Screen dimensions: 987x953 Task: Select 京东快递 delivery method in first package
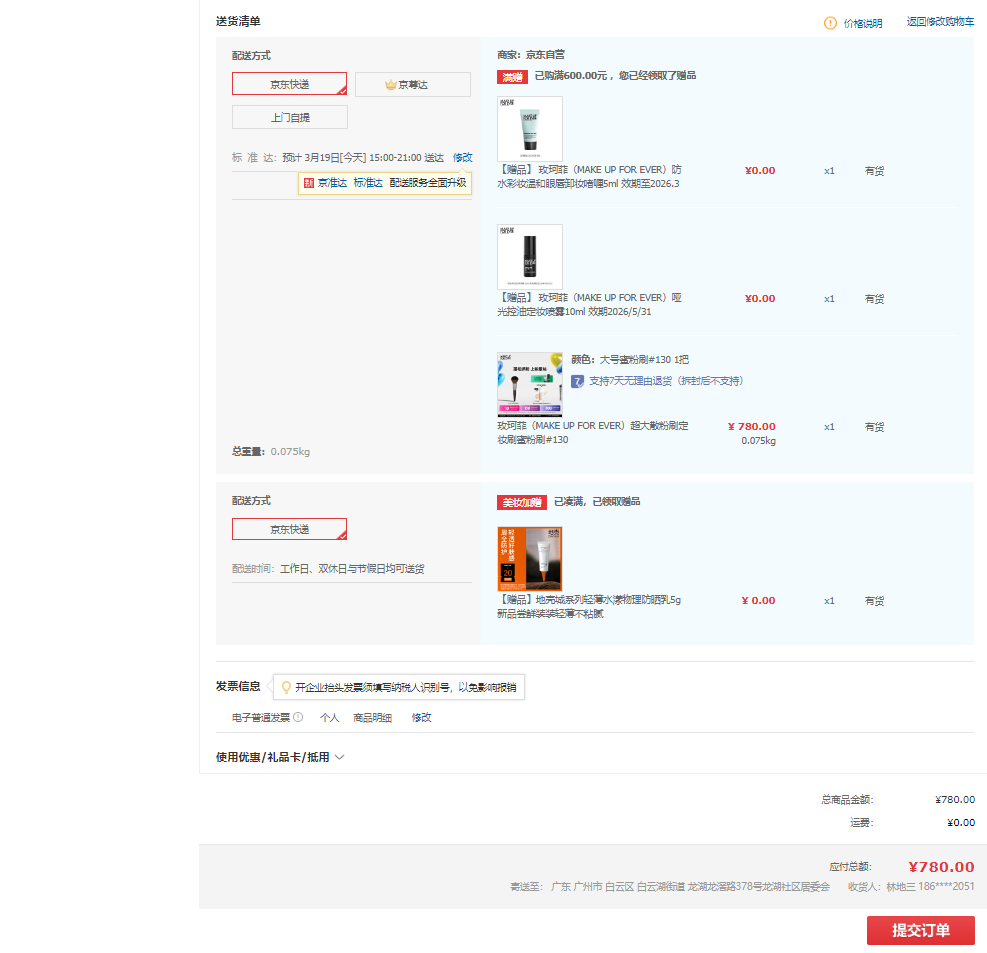(290, 84)
